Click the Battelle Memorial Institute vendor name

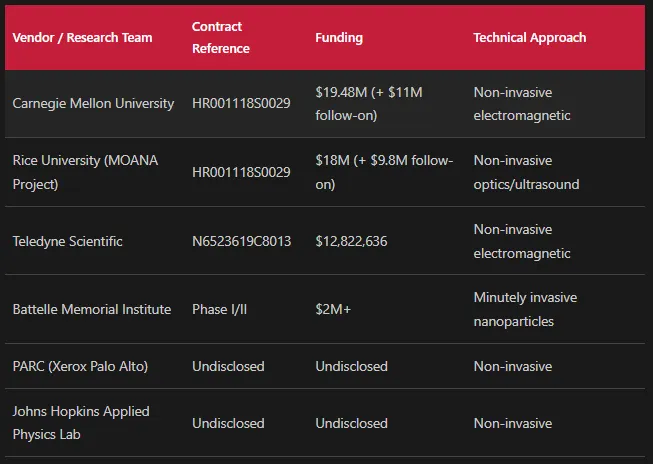tap(92, 309)
